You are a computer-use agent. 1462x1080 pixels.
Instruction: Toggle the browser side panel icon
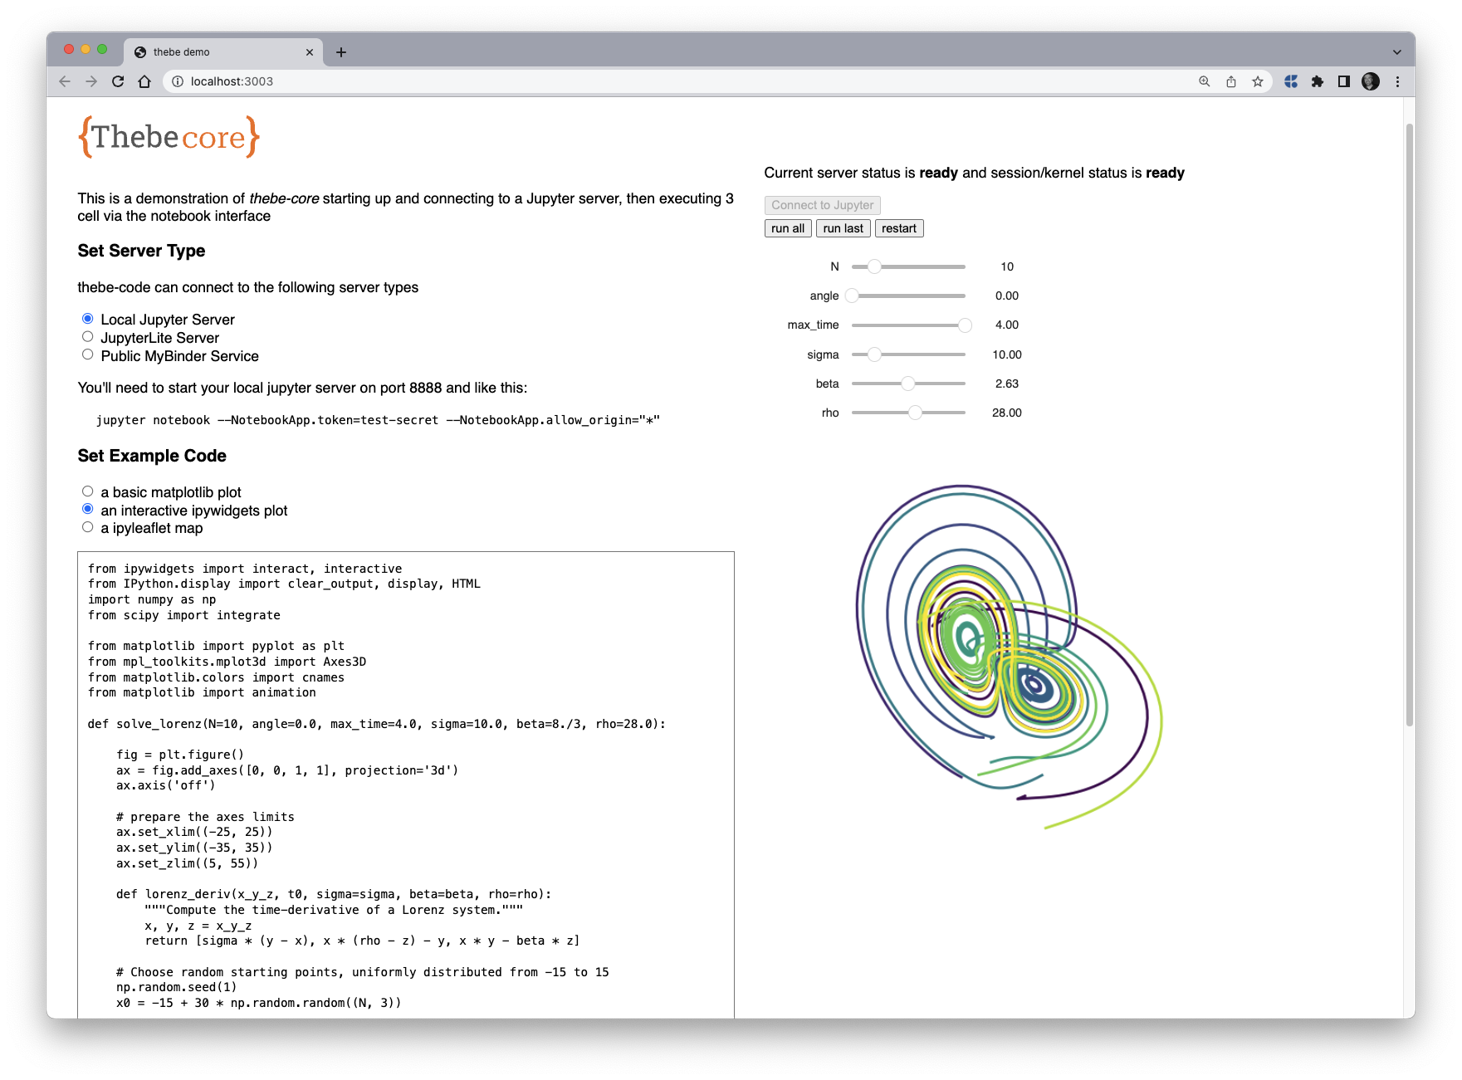1344,82
